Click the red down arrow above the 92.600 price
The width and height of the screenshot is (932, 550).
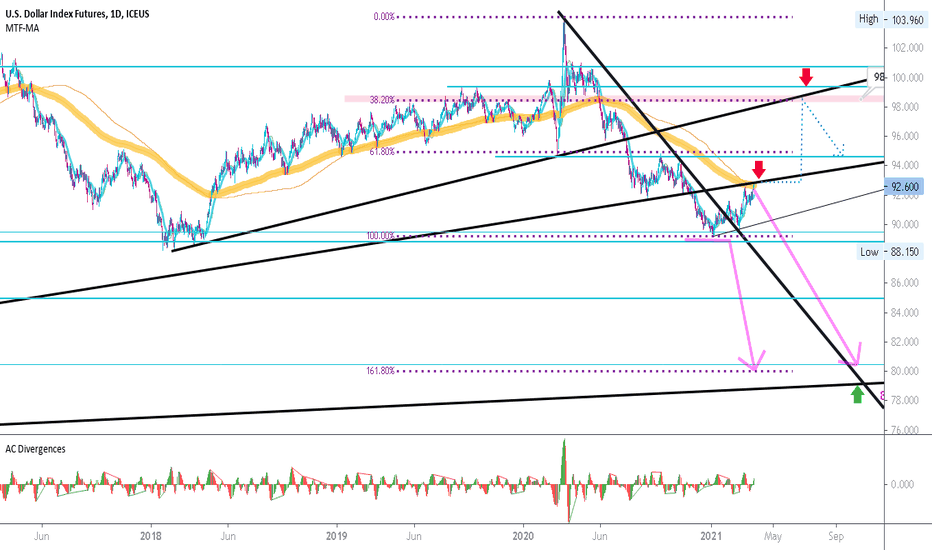coord(759,169)
